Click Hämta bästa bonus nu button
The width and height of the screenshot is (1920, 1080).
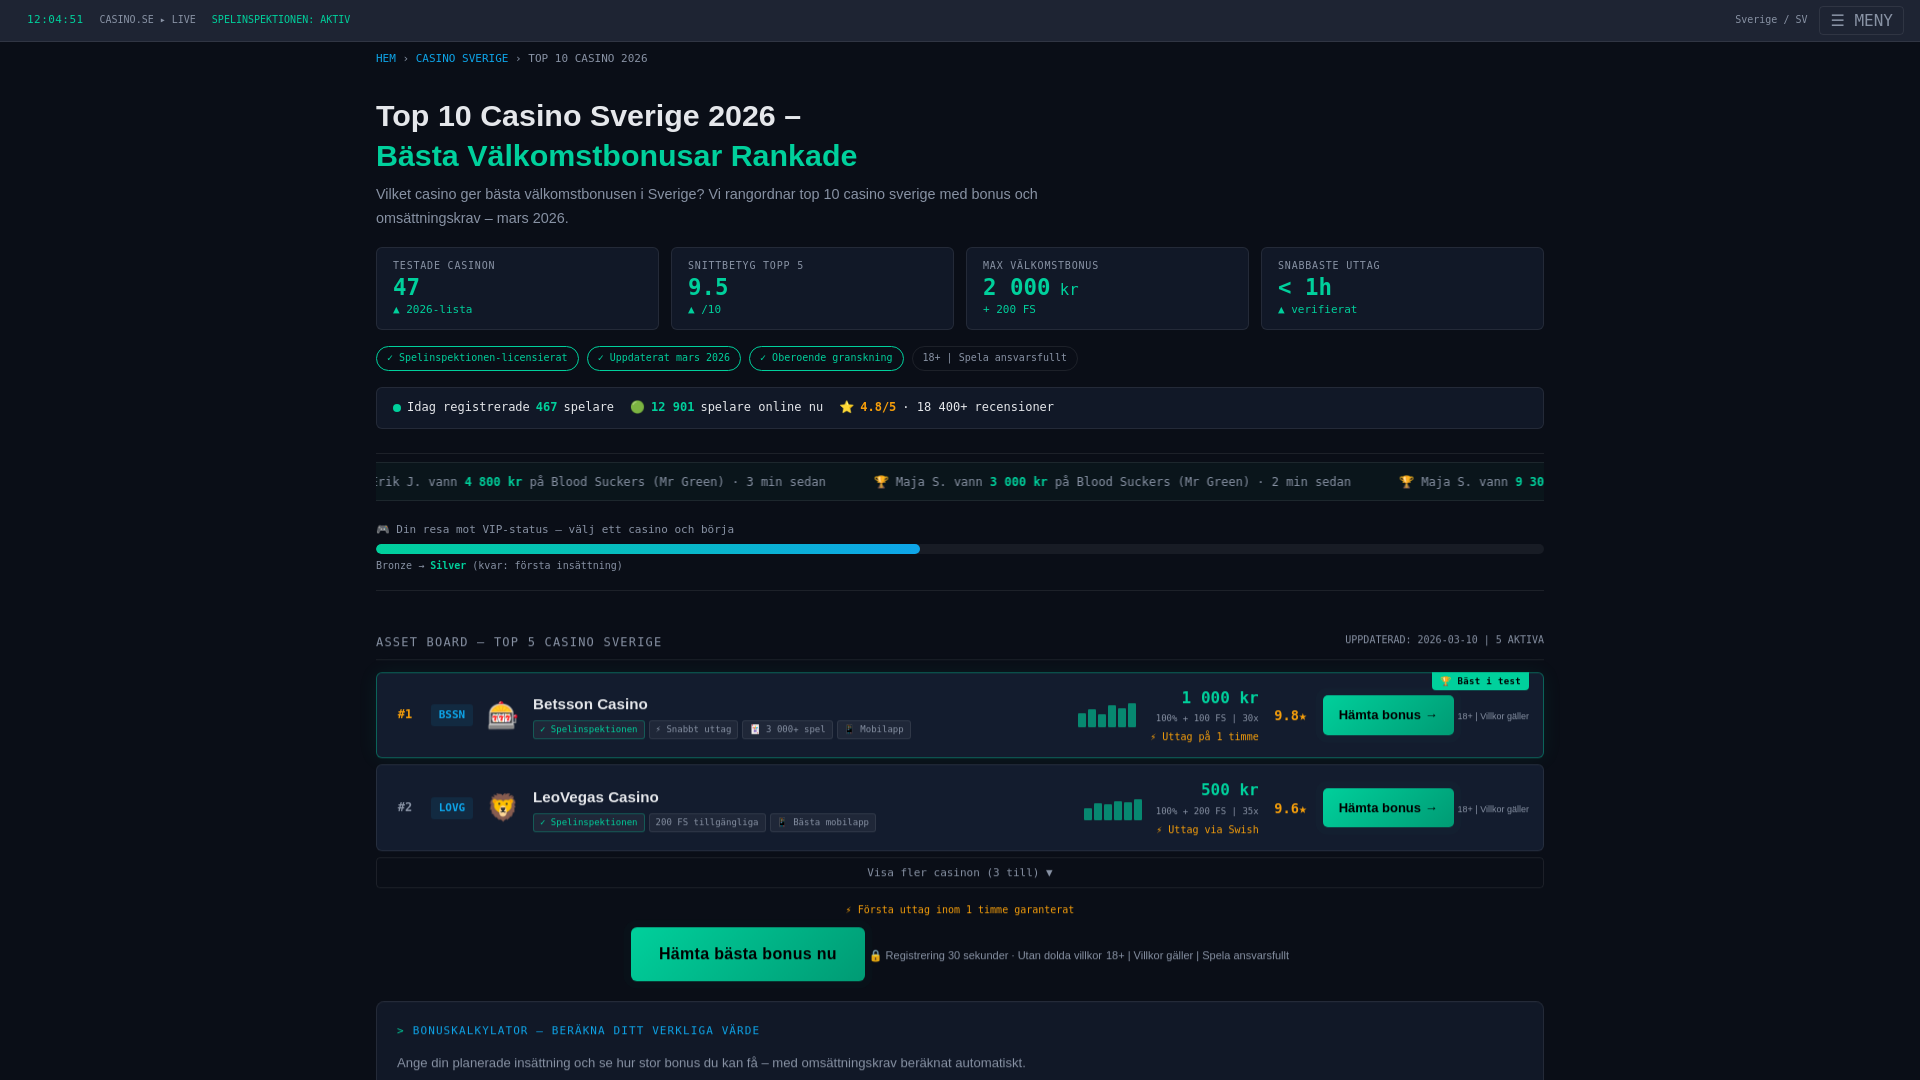tap(748, 954)
